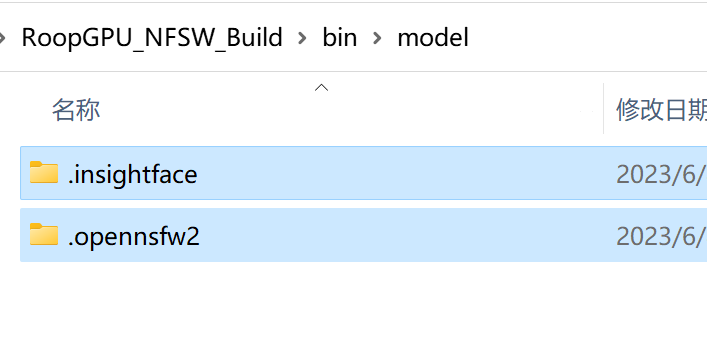The width and height of the screenshot is (707, 360).
Task: Go to the RoopGPU_NFSW_Build breadcrumb folder
Action: [152, 37]
